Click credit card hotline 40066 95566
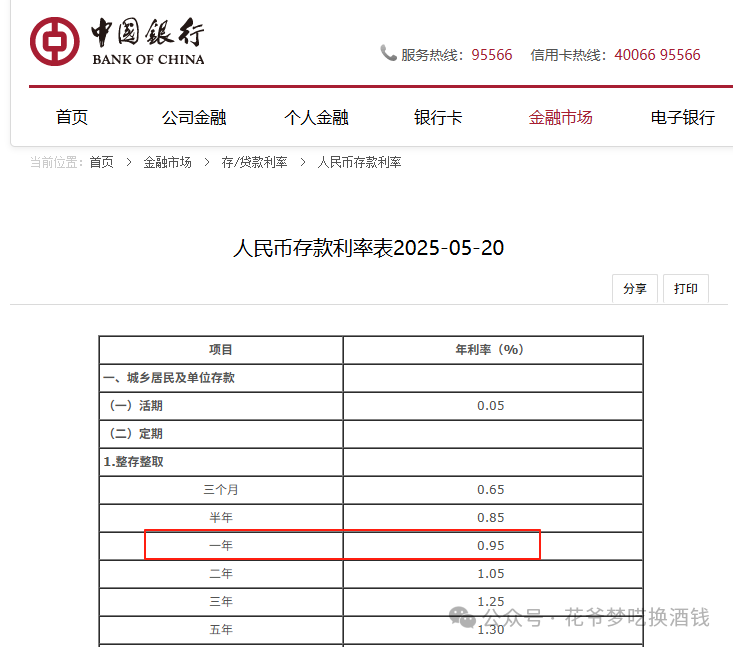The image size is (733, 647). point(657,55)
